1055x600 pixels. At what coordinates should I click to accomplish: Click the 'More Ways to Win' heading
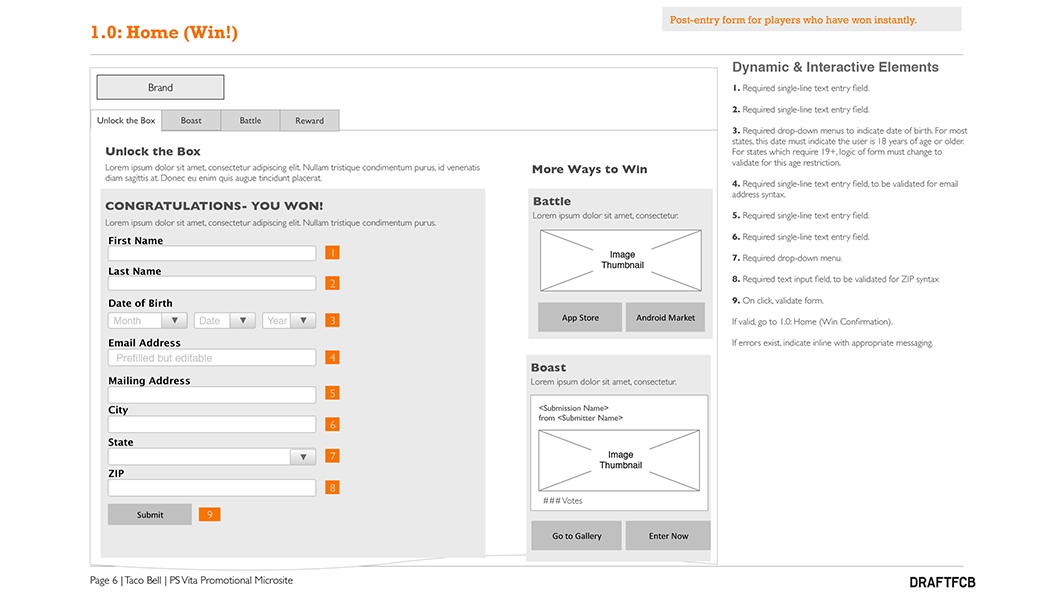tap(589, 170)
